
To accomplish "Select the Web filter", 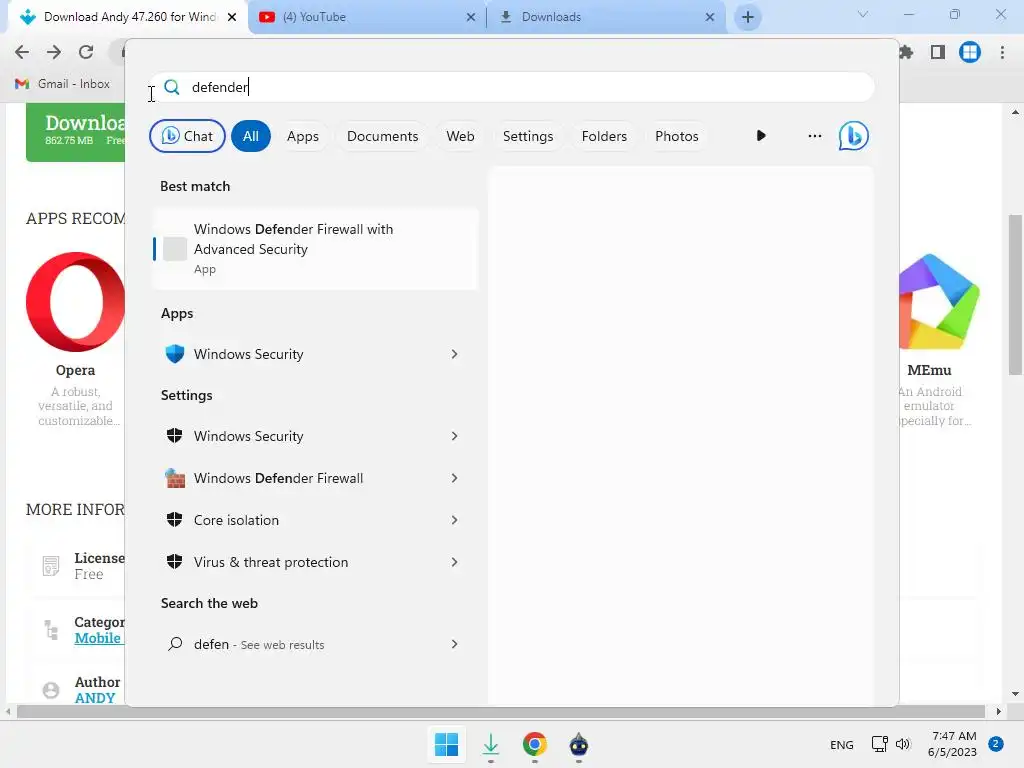I will [x=460, y=136].
